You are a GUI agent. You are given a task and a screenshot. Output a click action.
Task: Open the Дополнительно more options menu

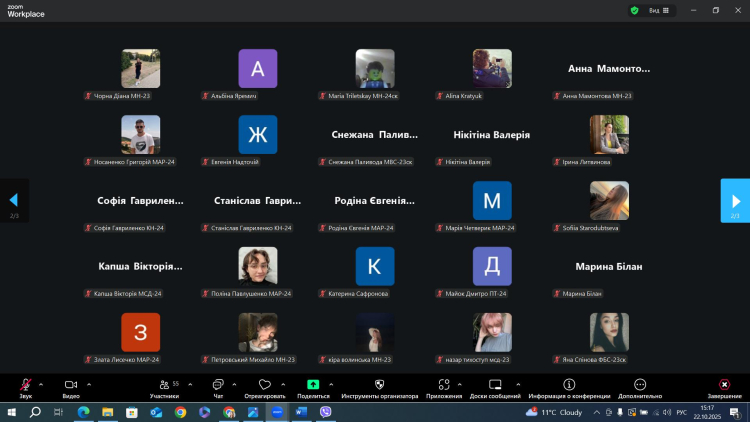[640, 385]
